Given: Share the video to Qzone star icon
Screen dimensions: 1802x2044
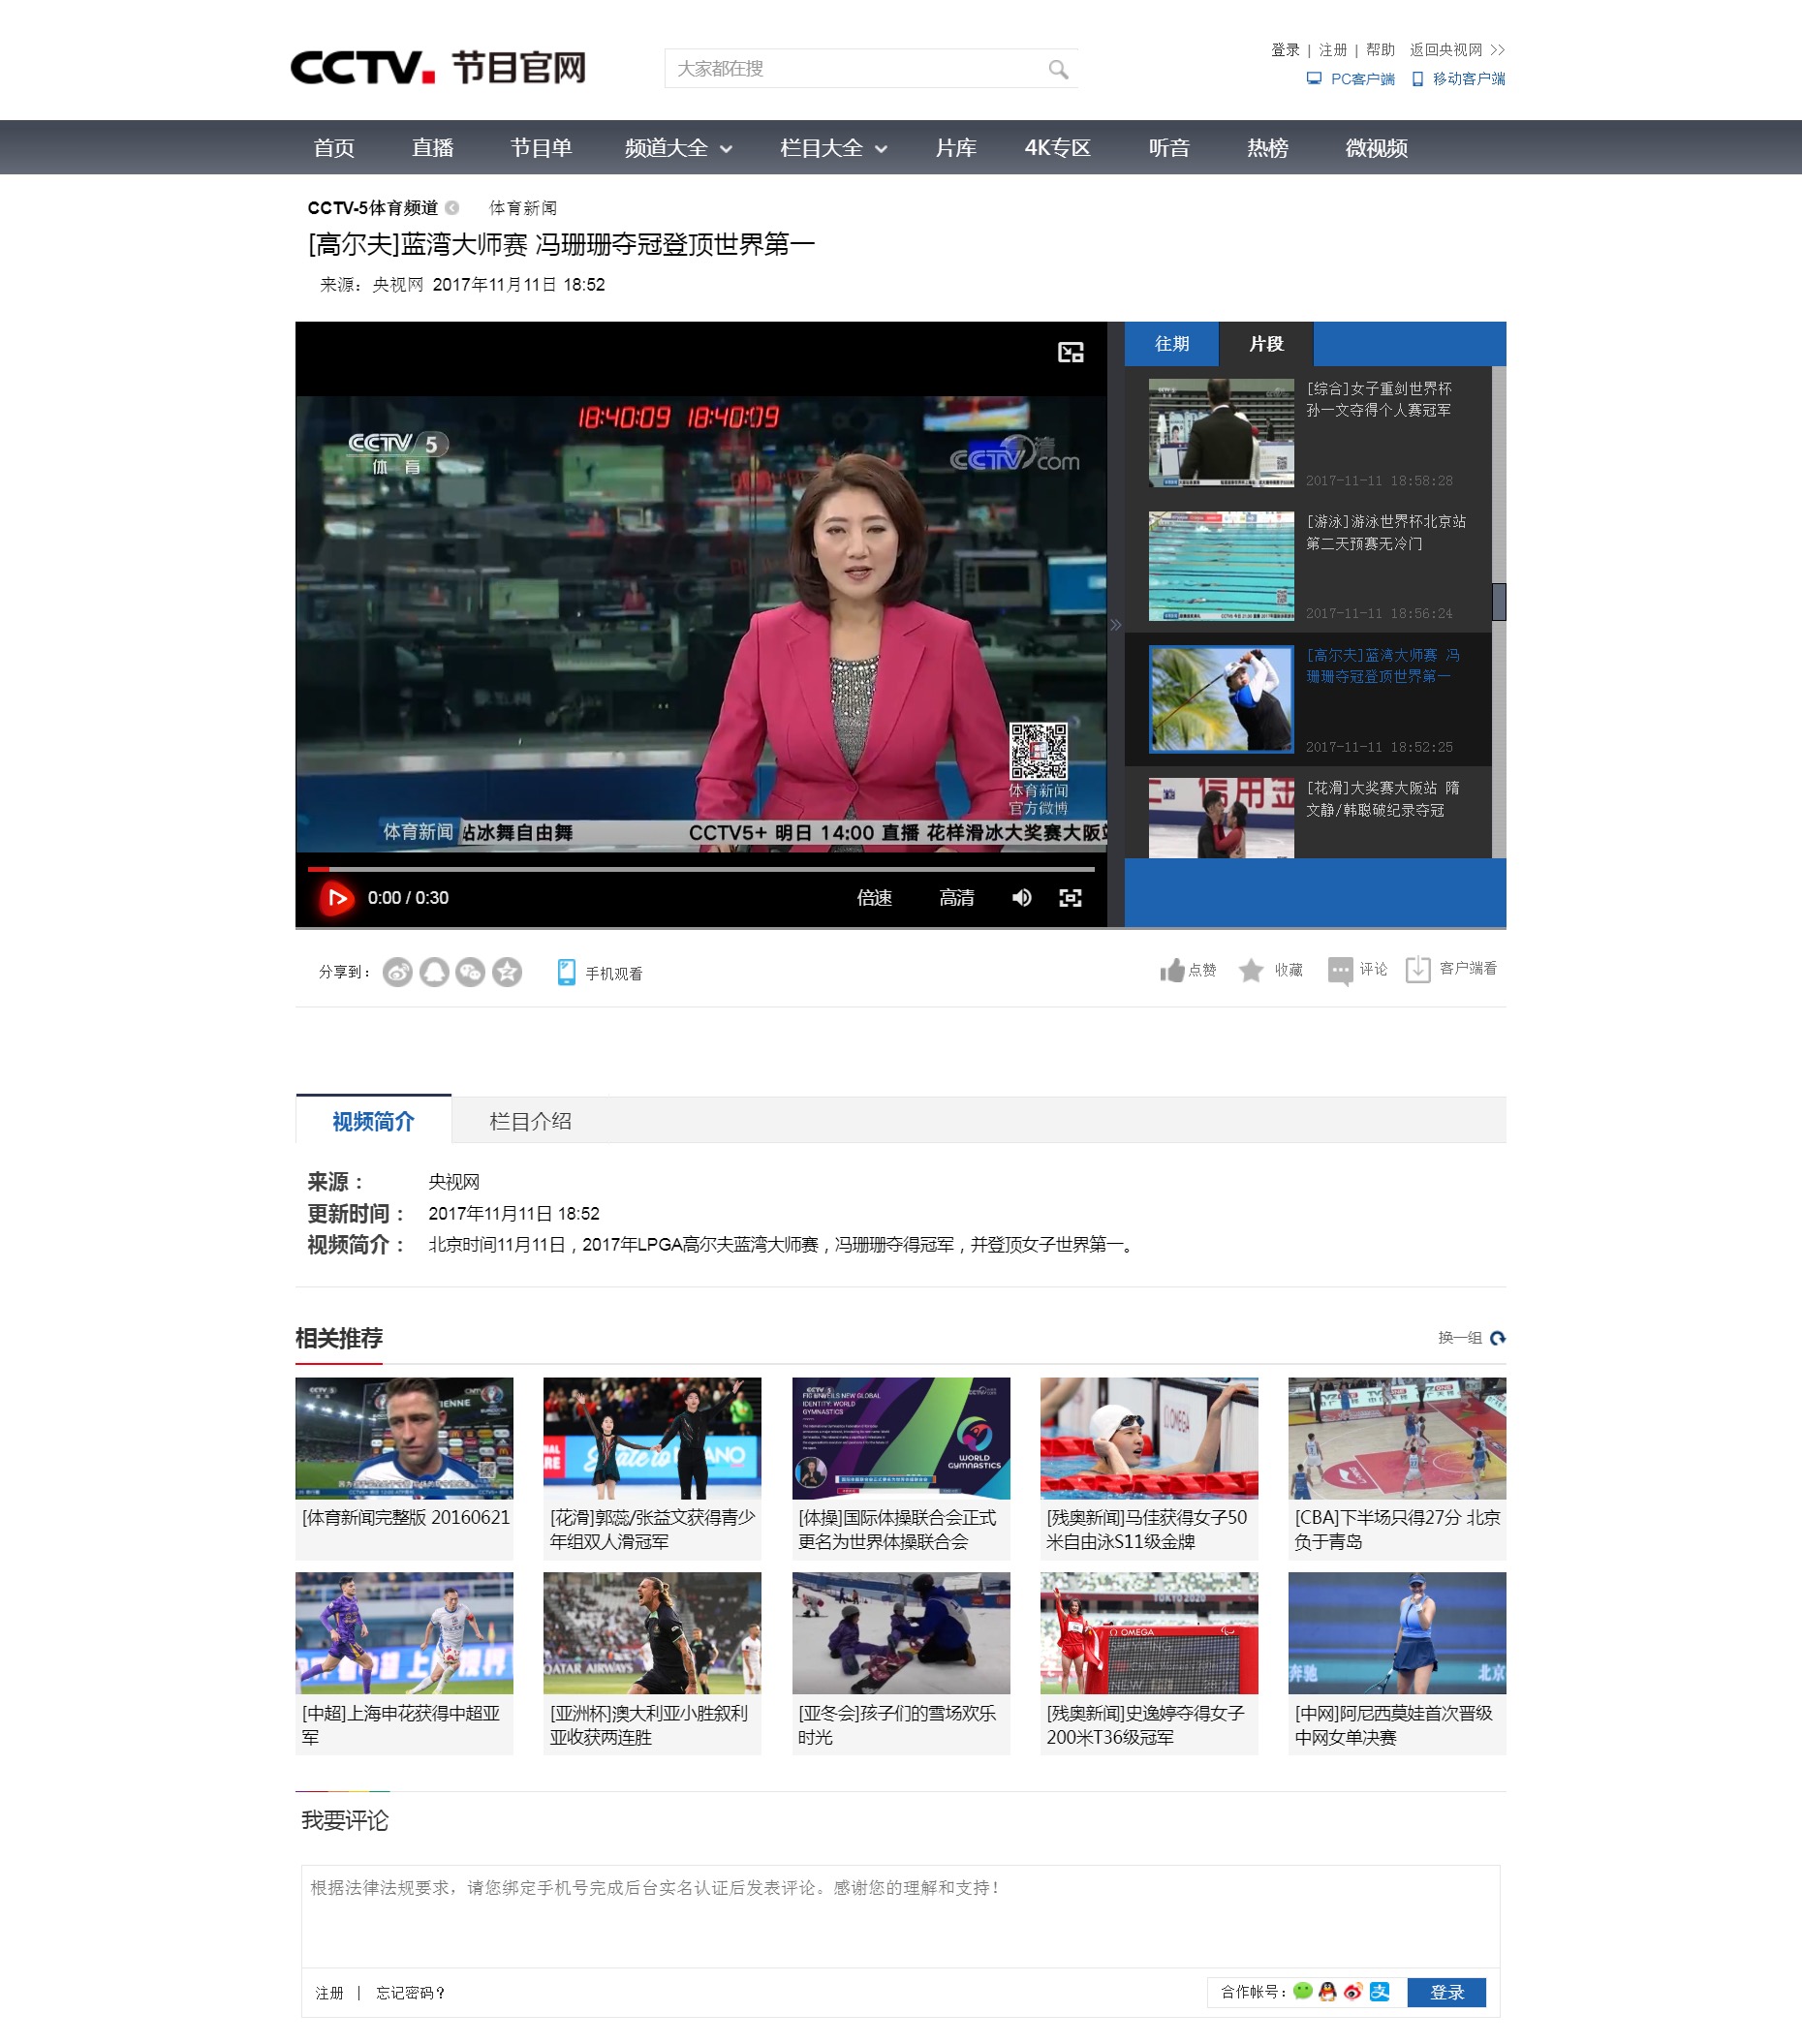Looking at the screenshot, I should point(507,972).
